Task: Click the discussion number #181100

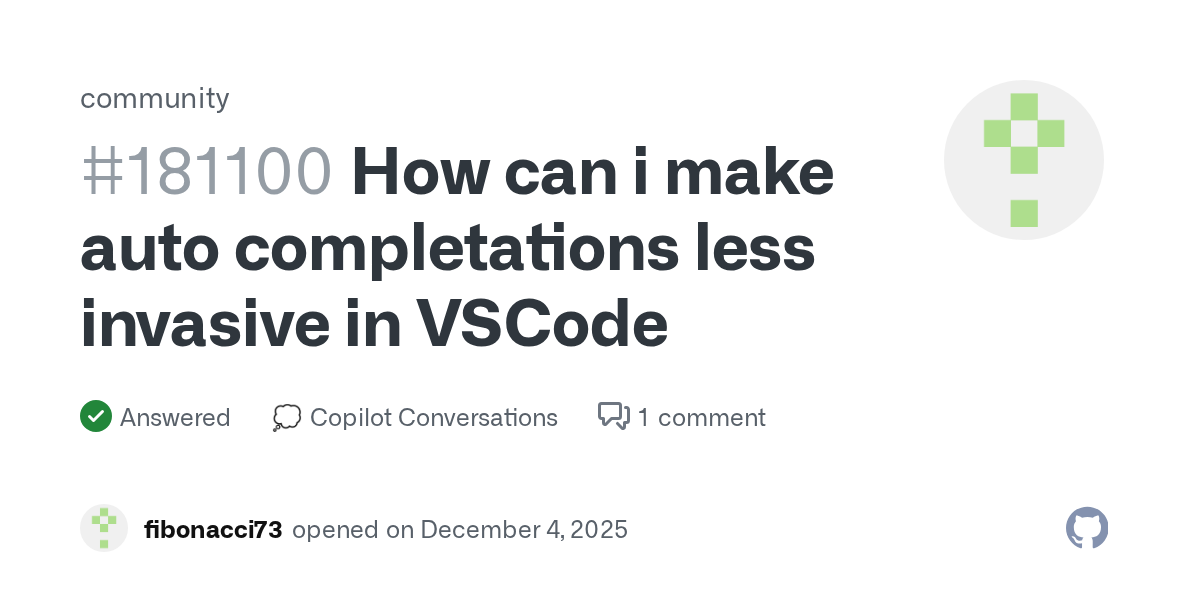Action: pyautogui.click(x=205, y=172)
